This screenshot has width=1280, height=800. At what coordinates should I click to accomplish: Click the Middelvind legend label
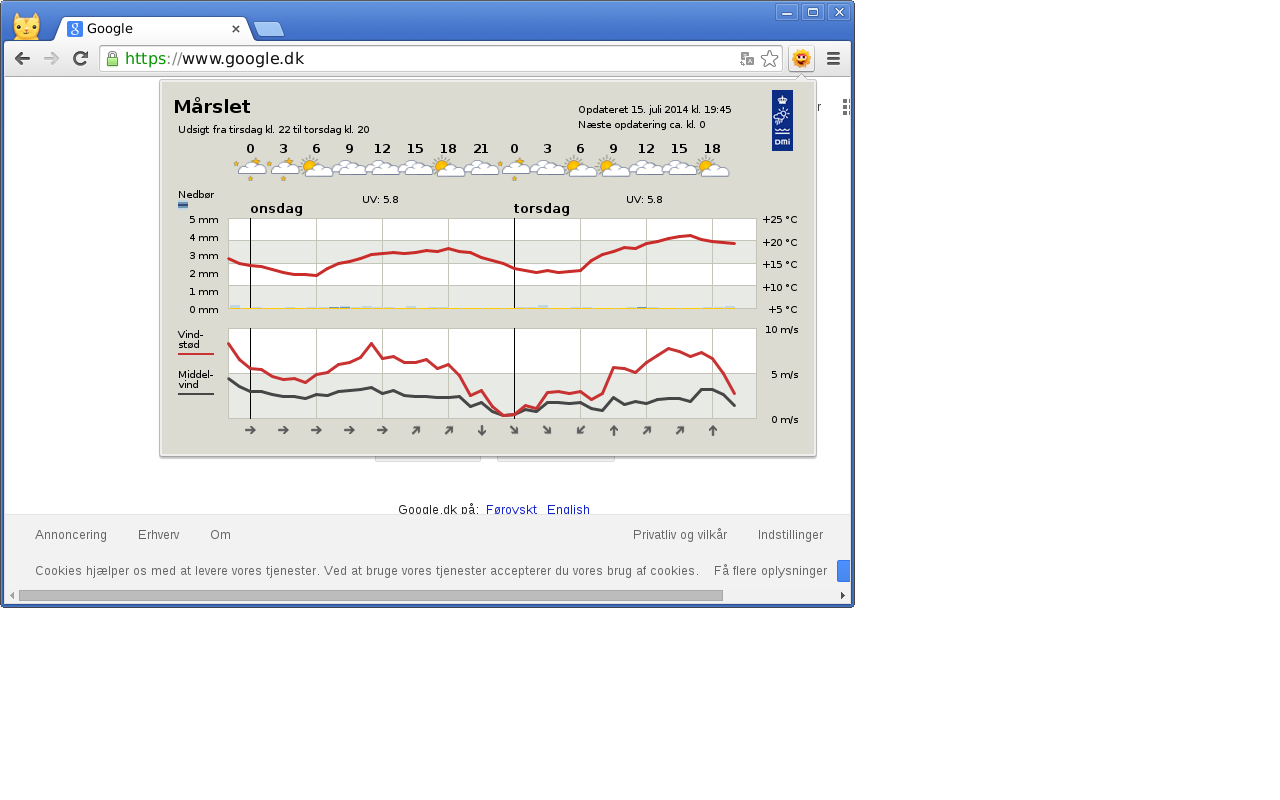click(195, 379)
